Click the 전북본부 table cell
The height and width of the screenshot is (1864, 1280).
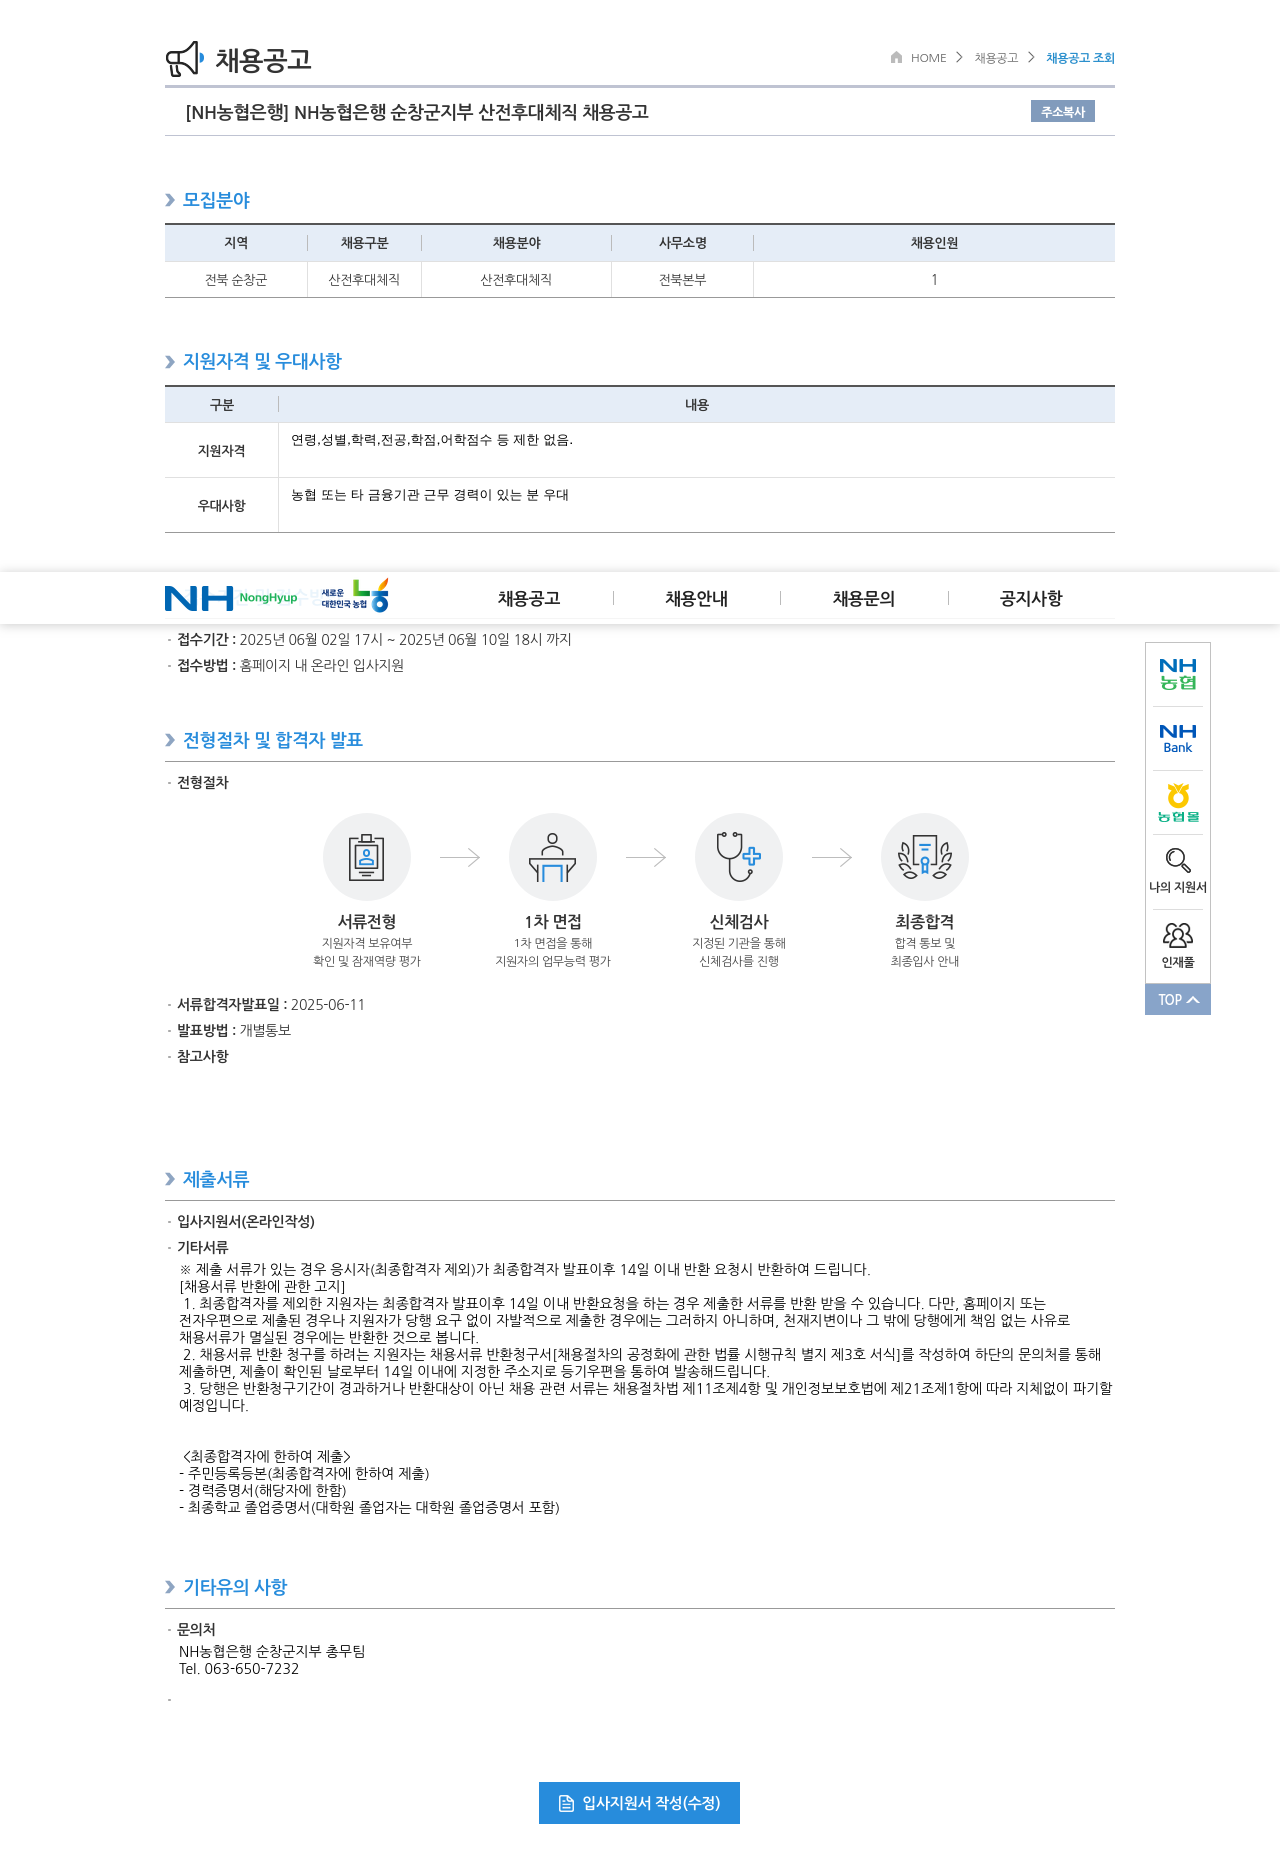(x=682, y=280)
